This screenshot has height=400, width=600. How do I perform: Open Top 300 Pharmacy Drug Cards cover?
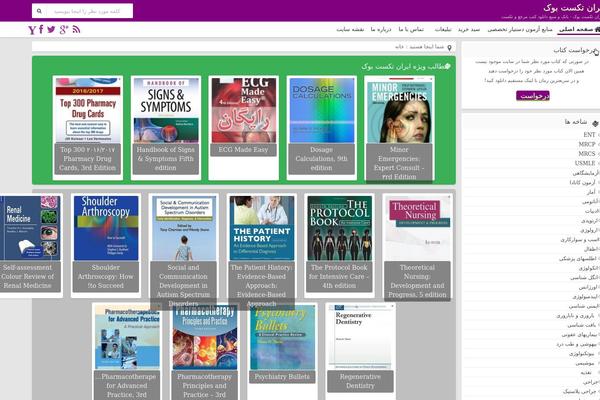(x=88, y=110)
